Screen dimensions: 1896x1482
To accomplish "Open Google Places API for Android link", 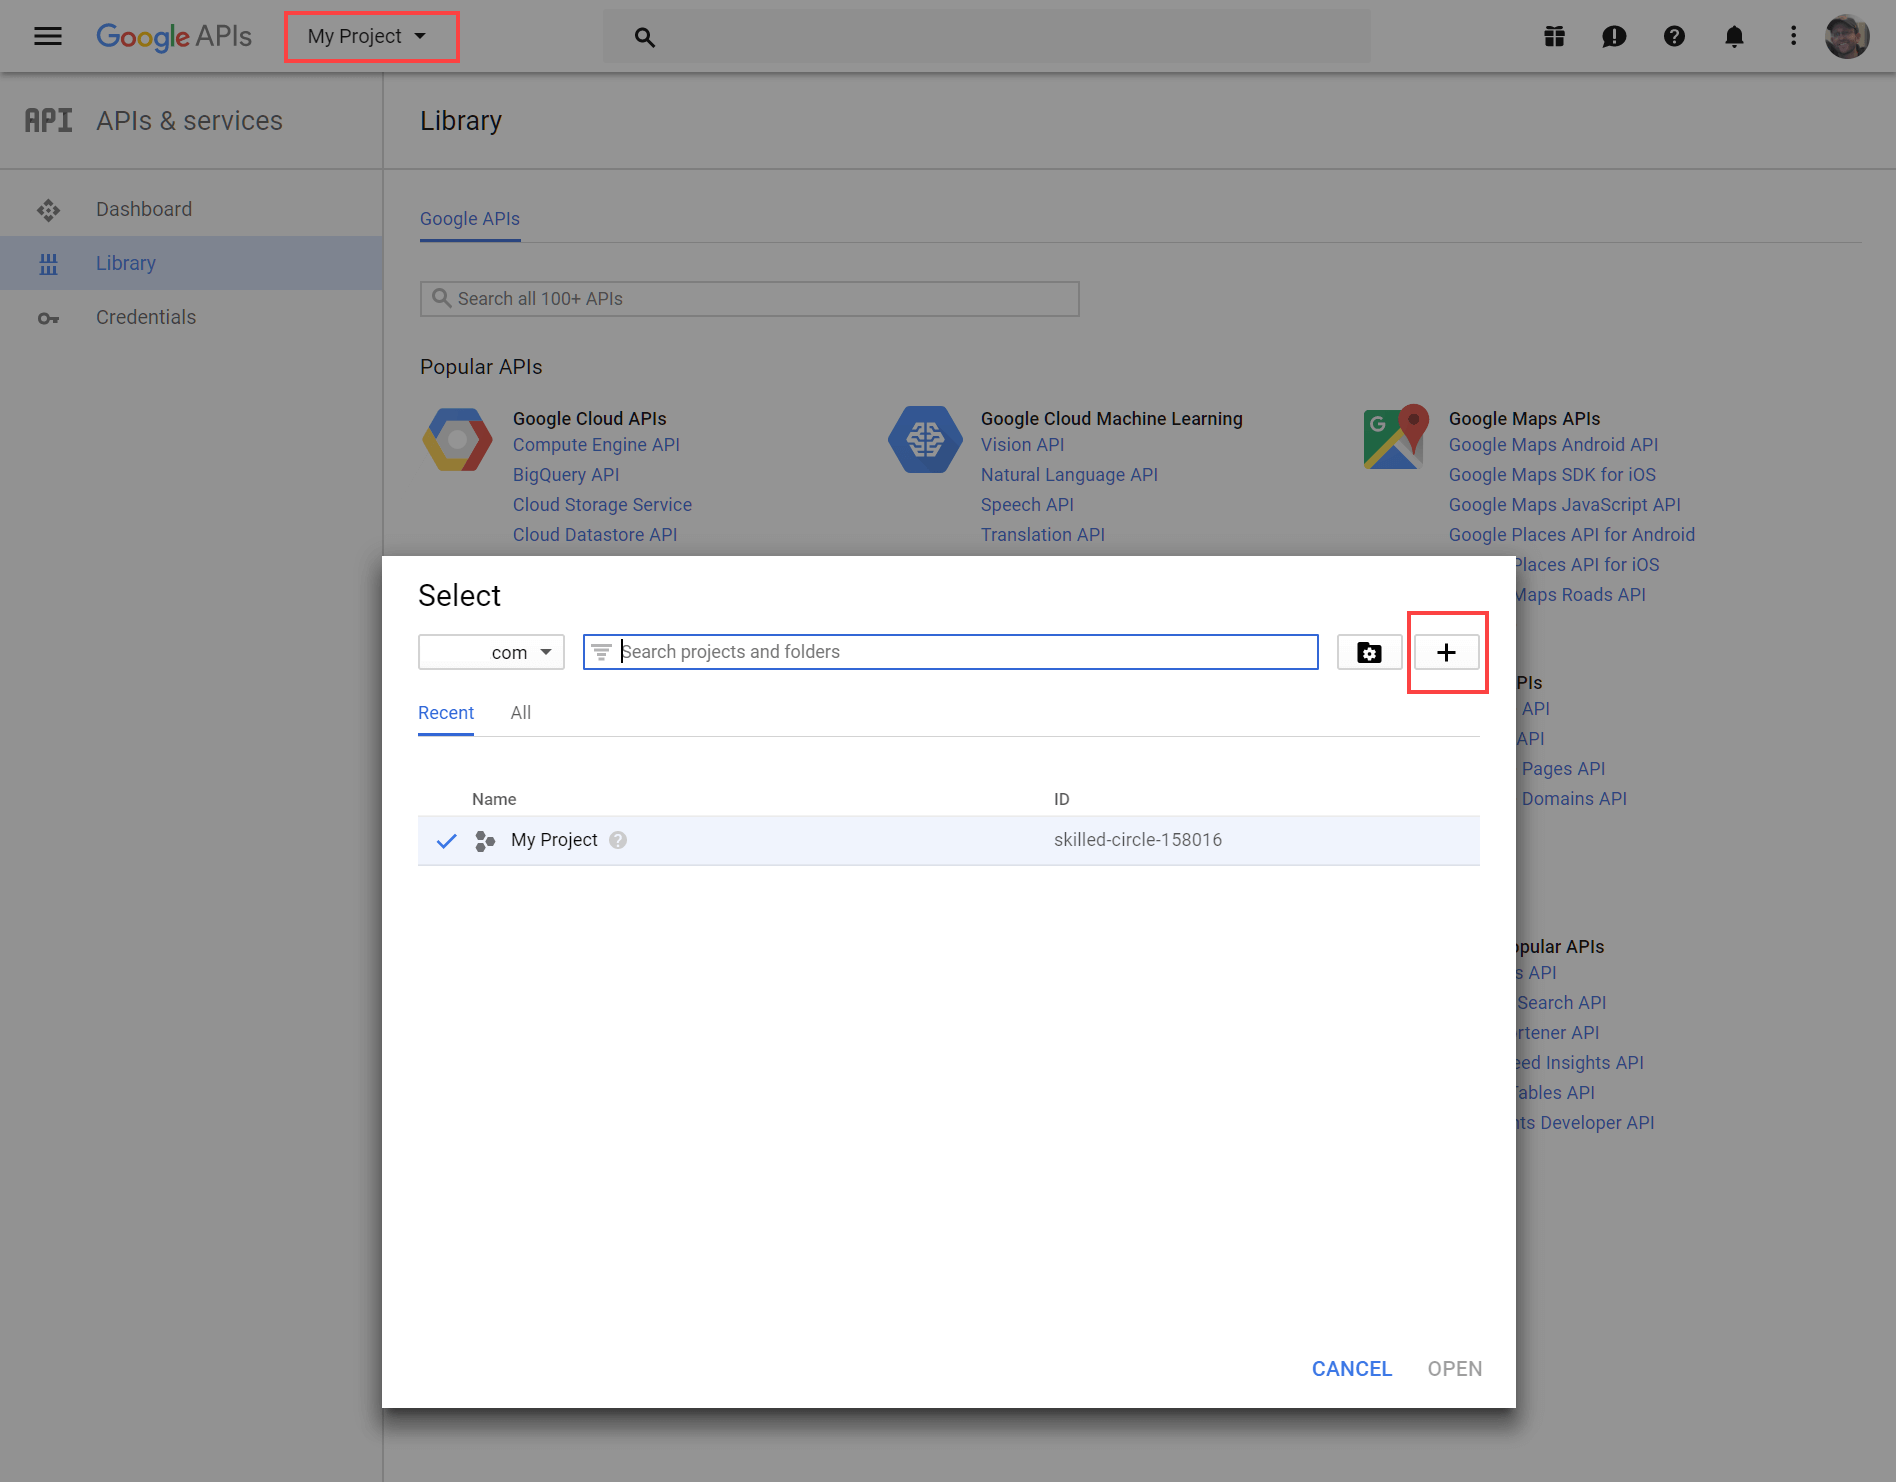I will 1571,535.
